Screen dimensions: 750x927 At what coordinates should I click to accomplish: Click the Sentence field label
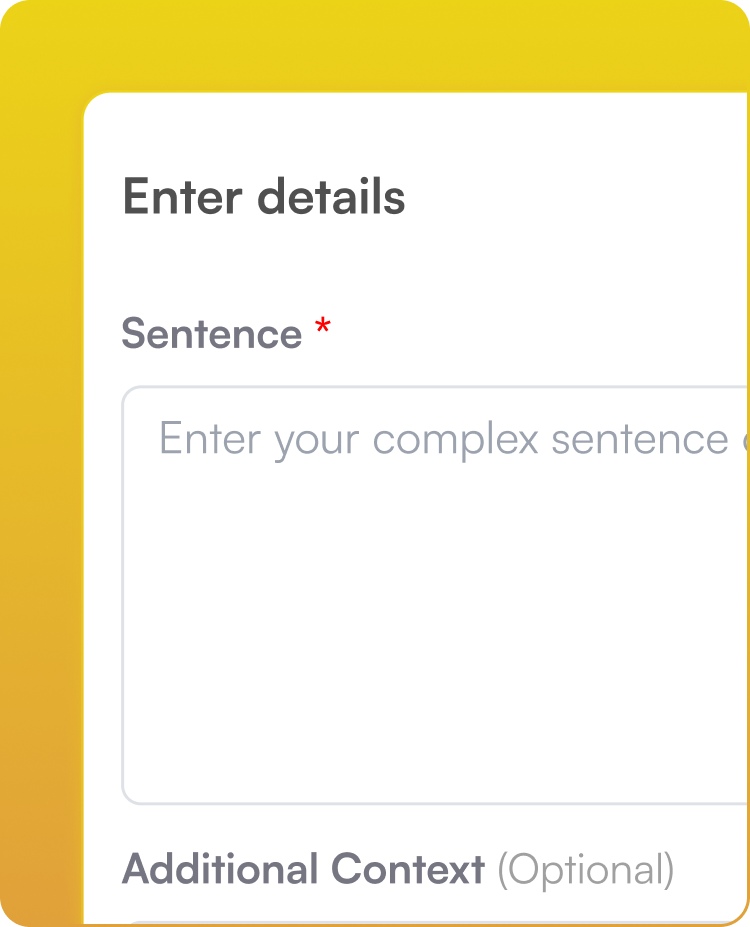pyautogui.click(x=212, y=333)
